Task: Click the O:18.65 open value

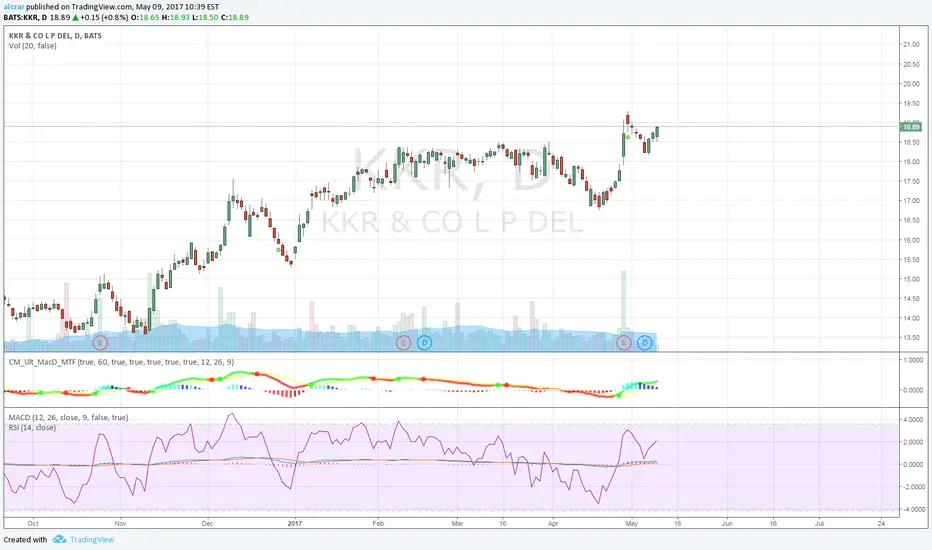Action: (145, 17)
